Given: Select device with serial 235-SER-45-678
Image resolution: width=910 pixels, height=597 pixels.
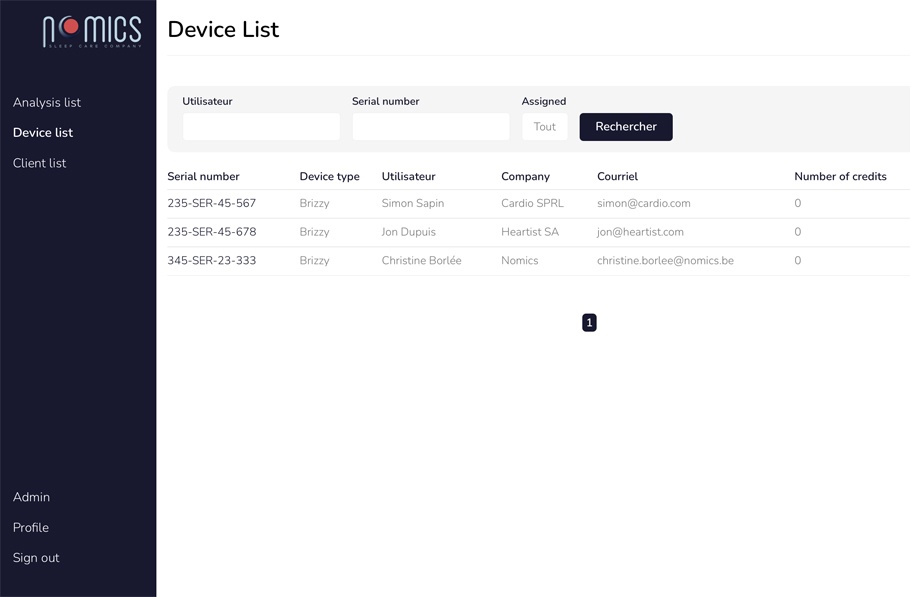Looking at the screenshot, I should (212, 232).
